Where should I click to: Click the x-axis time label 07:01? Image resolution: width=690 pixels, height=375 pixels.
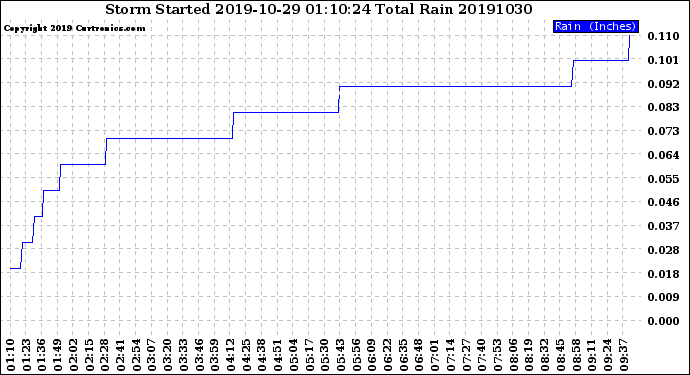435,355
